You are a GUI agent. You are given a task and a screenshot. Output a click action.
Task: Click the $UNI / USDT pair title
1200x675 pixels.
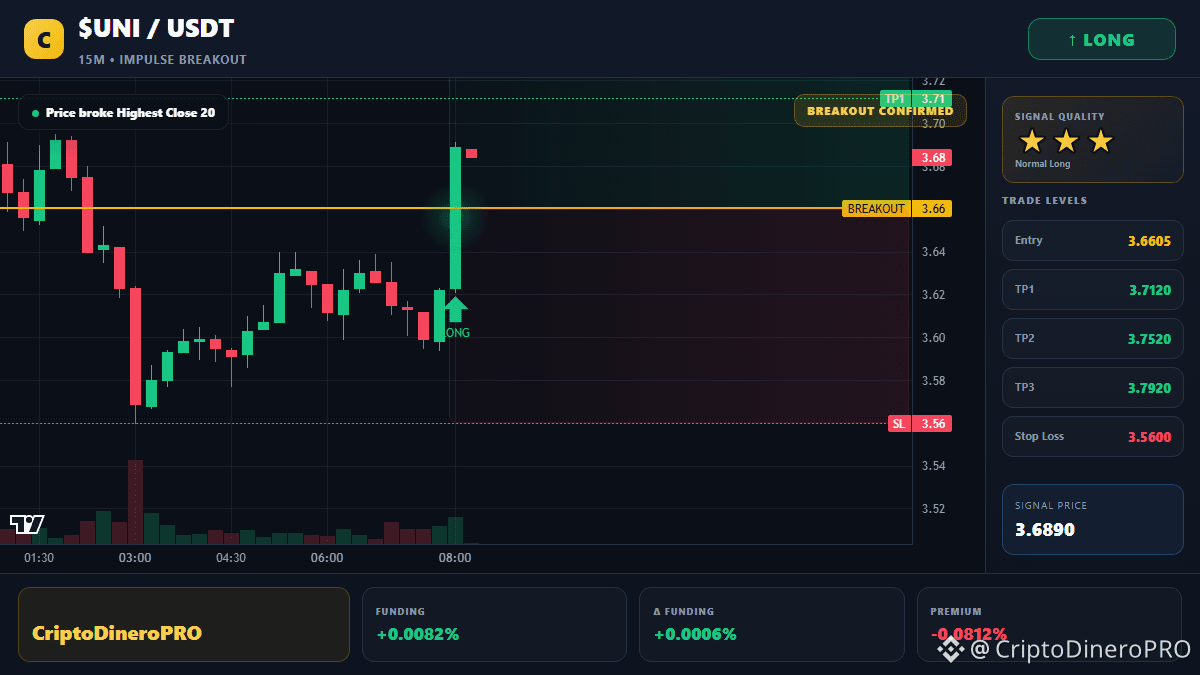point(156,29)
